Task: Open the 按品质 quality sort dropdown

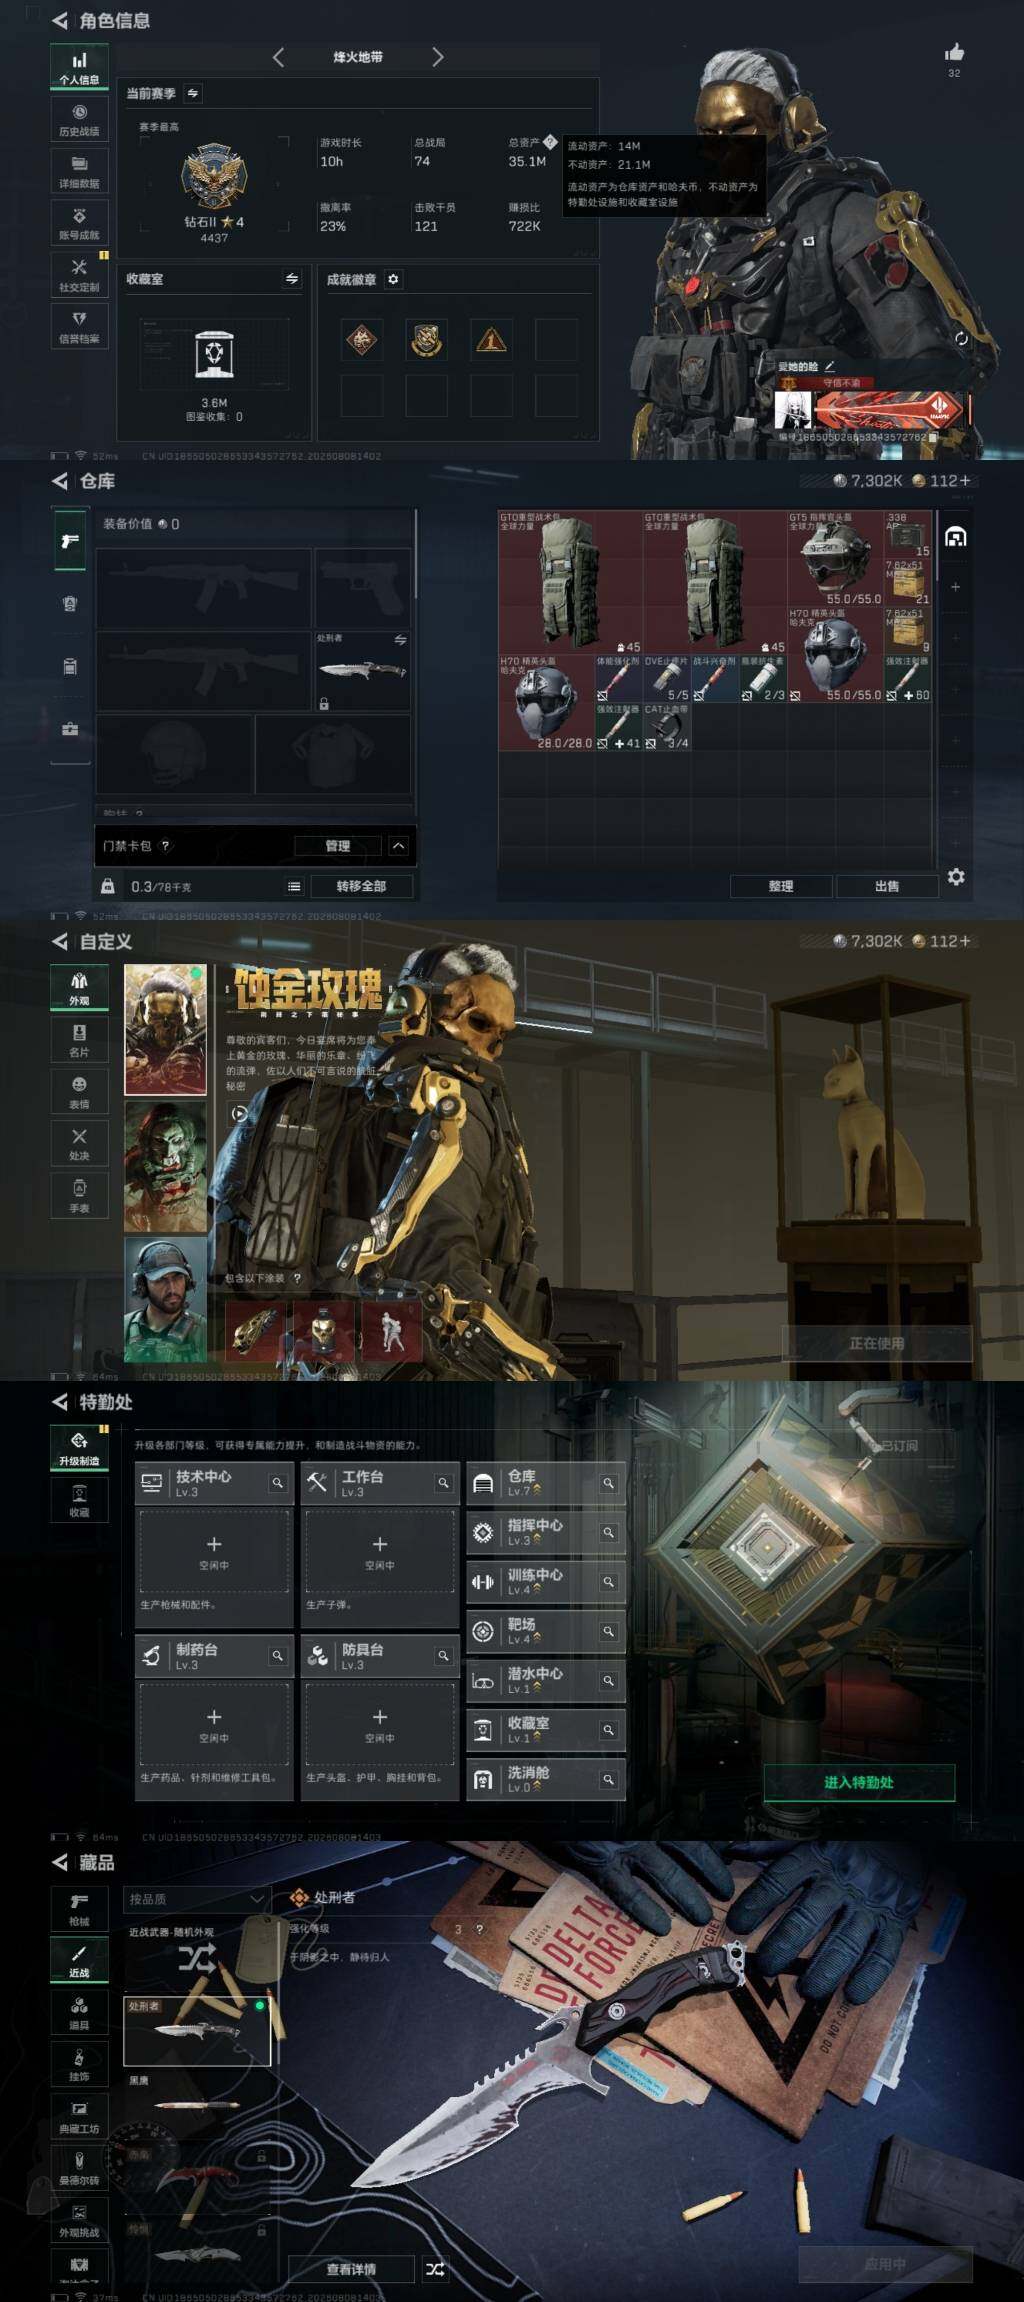Action: click(x=197, y=1898)
